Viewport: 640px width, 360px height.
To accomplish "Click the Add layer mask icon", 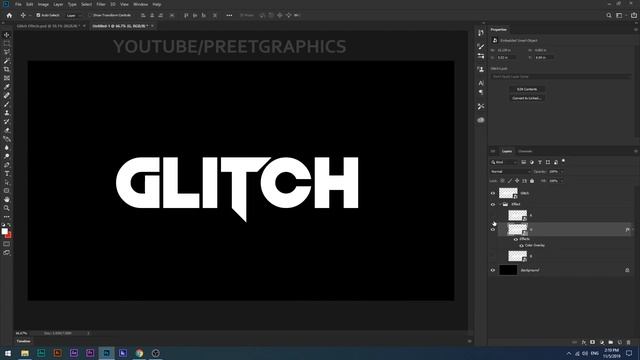I will point(593,342).
